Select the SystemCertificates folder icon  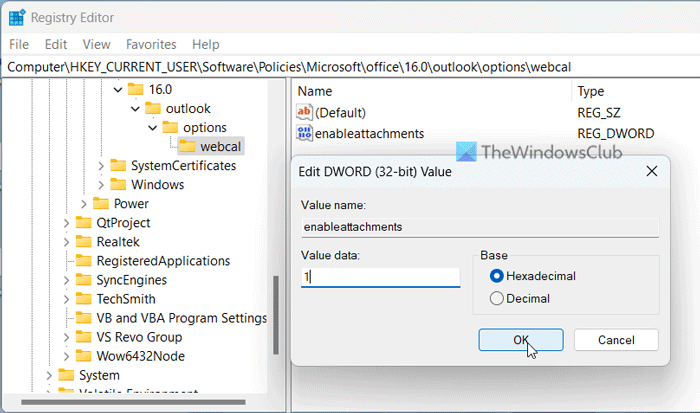[x=118, y=166]
